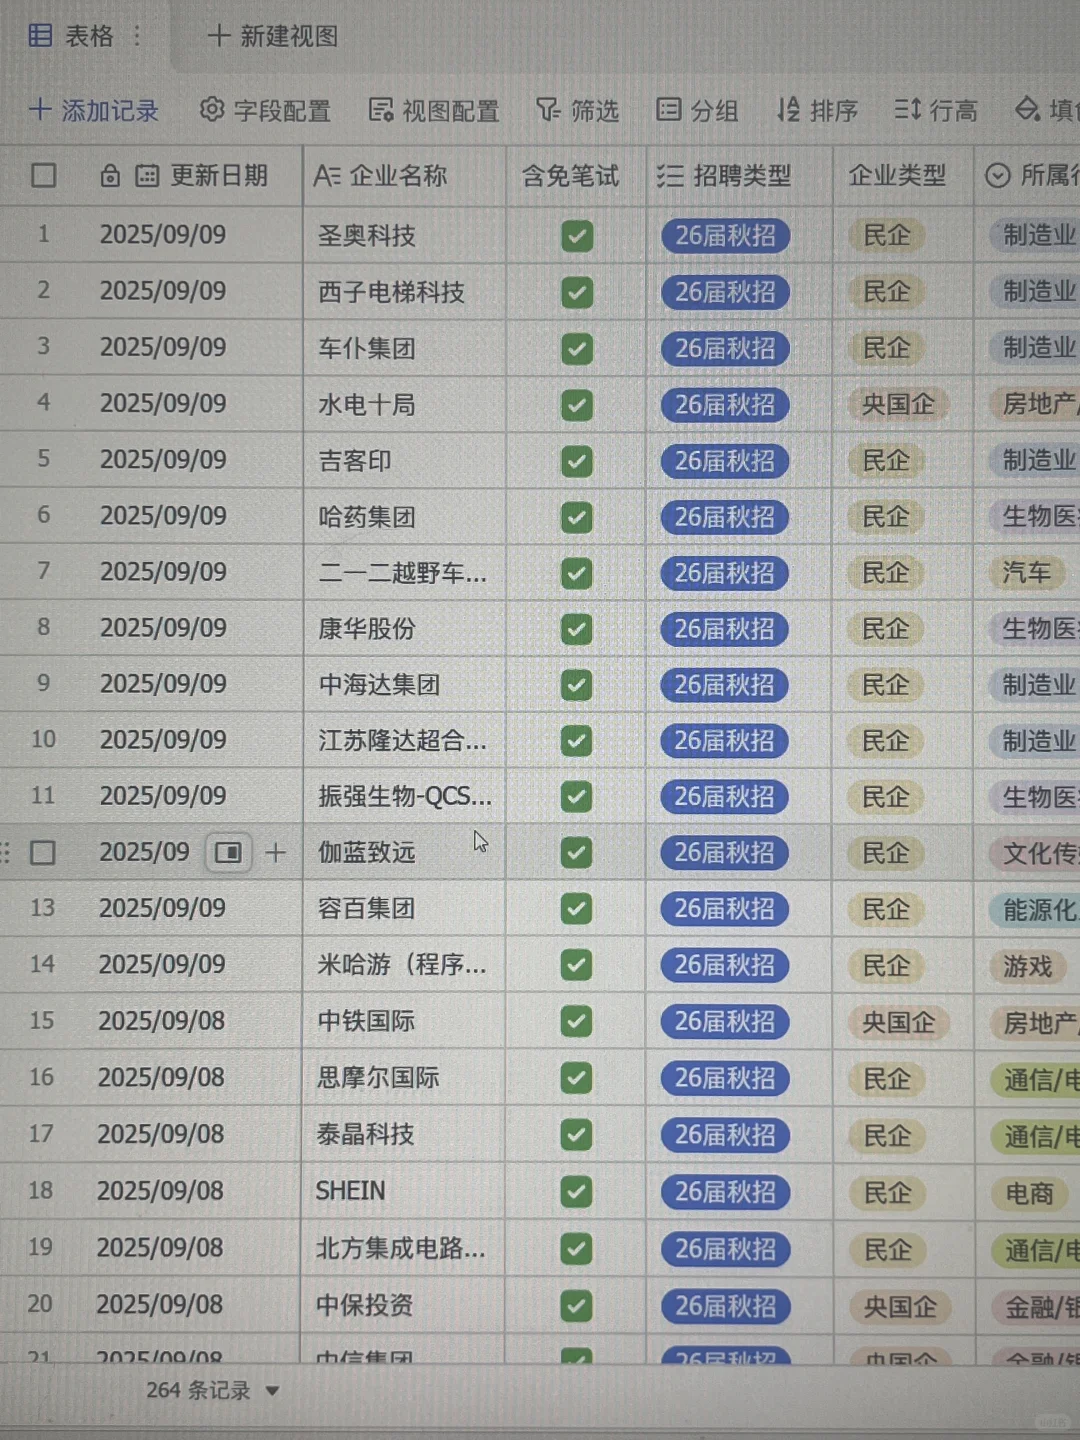1080x1440 pixels.
Task: Toggle 含免笔试 checkbox for 吉客印
Action: click(x=577, y=461)
